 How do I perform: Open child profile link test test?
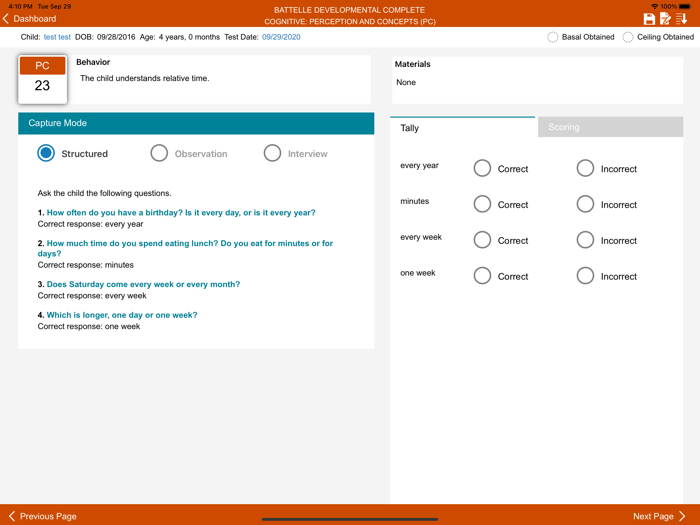tap(57, 37)
